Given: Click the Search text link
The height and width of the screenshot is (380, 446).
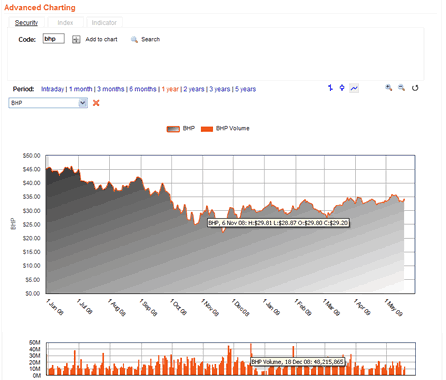Looking at the screenshot, I should tap(151, 39).
